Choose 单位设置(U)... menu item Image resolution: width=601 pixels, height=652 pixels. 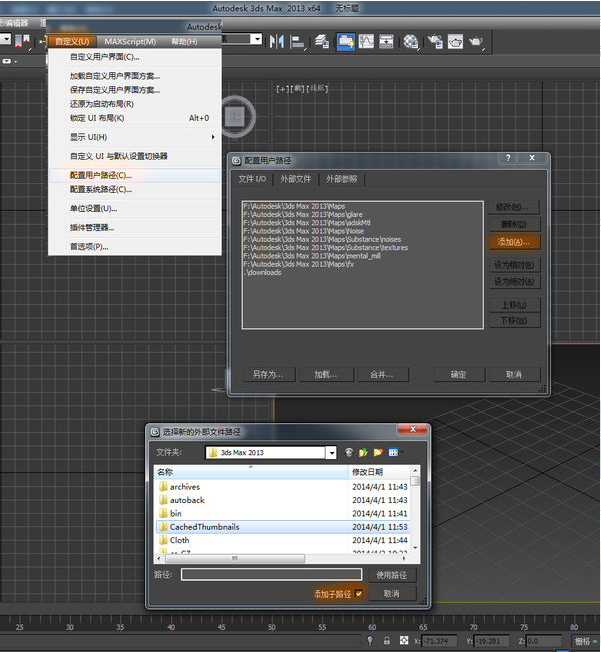[135, 209]
